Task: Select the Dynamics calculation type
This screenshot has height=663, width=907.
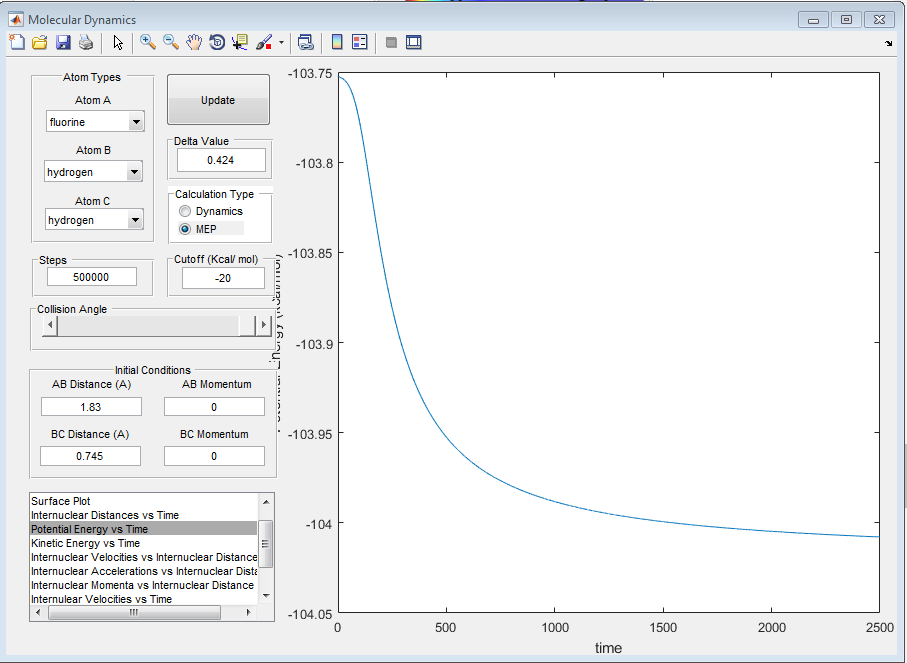Action: tap(185, 211)
